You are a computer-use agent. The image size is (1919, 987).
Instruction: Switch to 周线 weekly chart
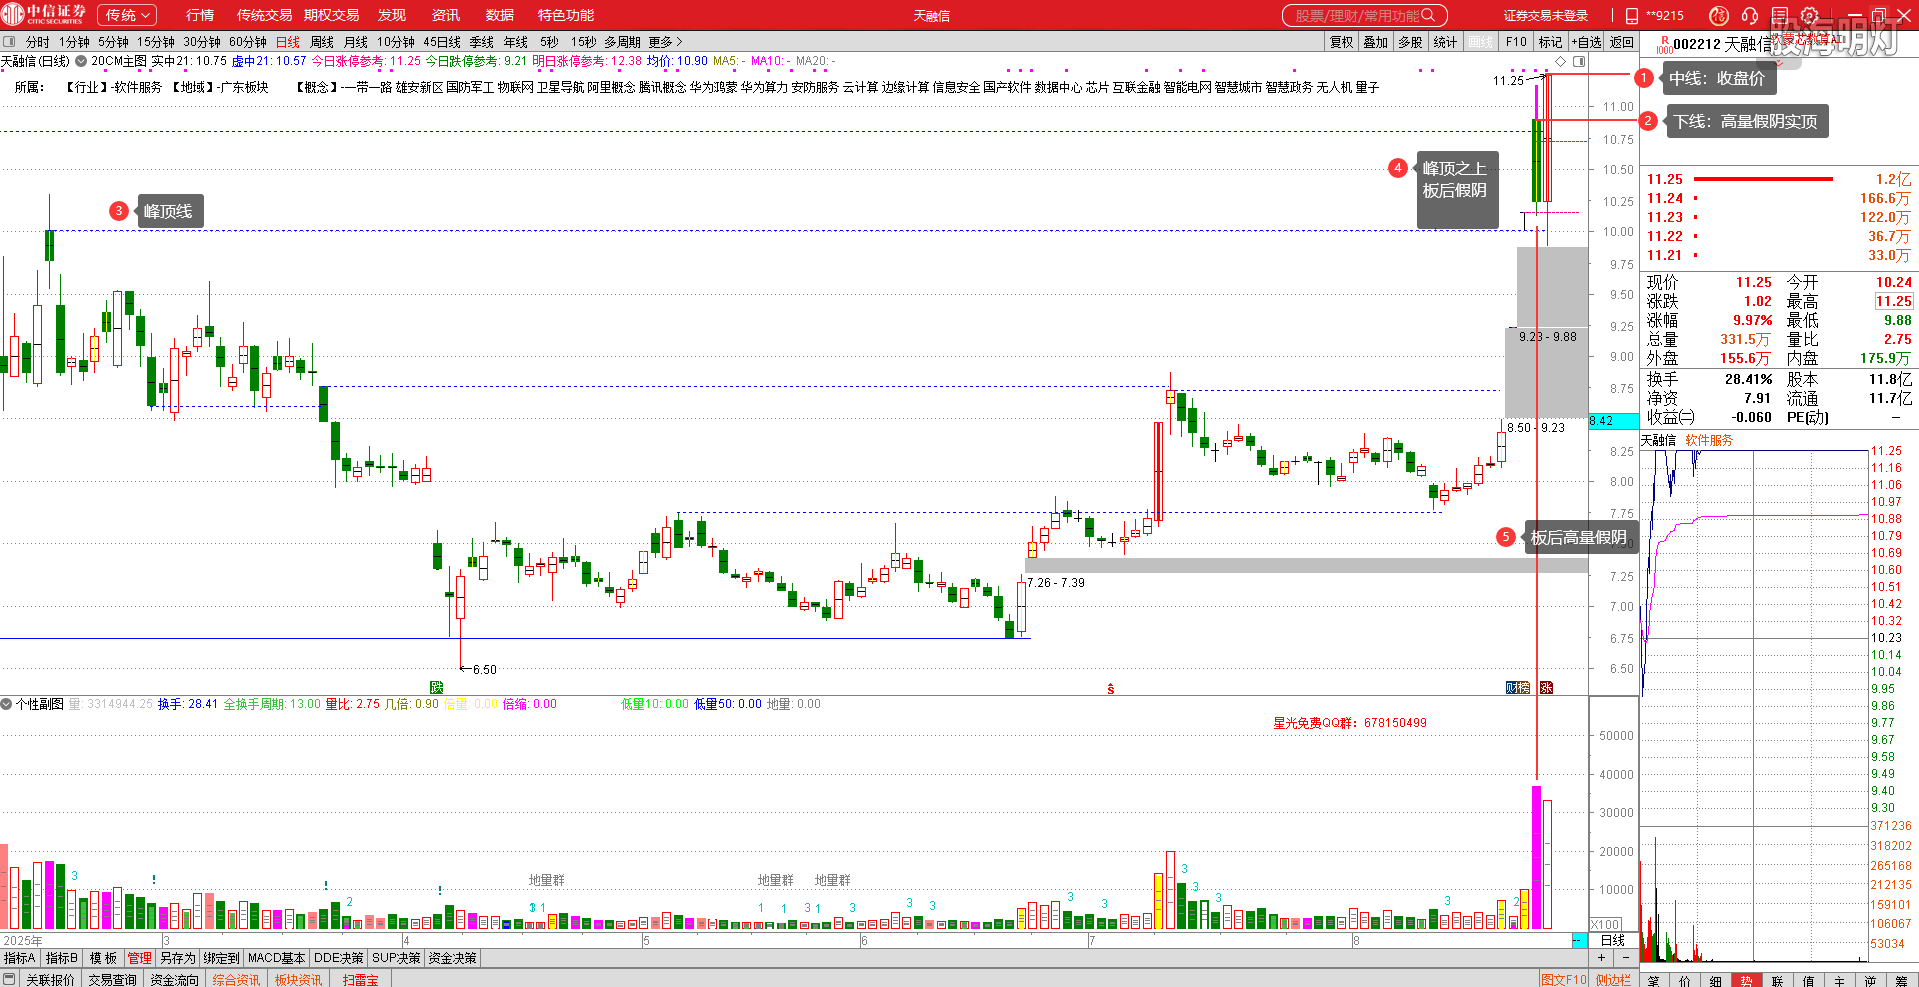click(x=322, y=42)
